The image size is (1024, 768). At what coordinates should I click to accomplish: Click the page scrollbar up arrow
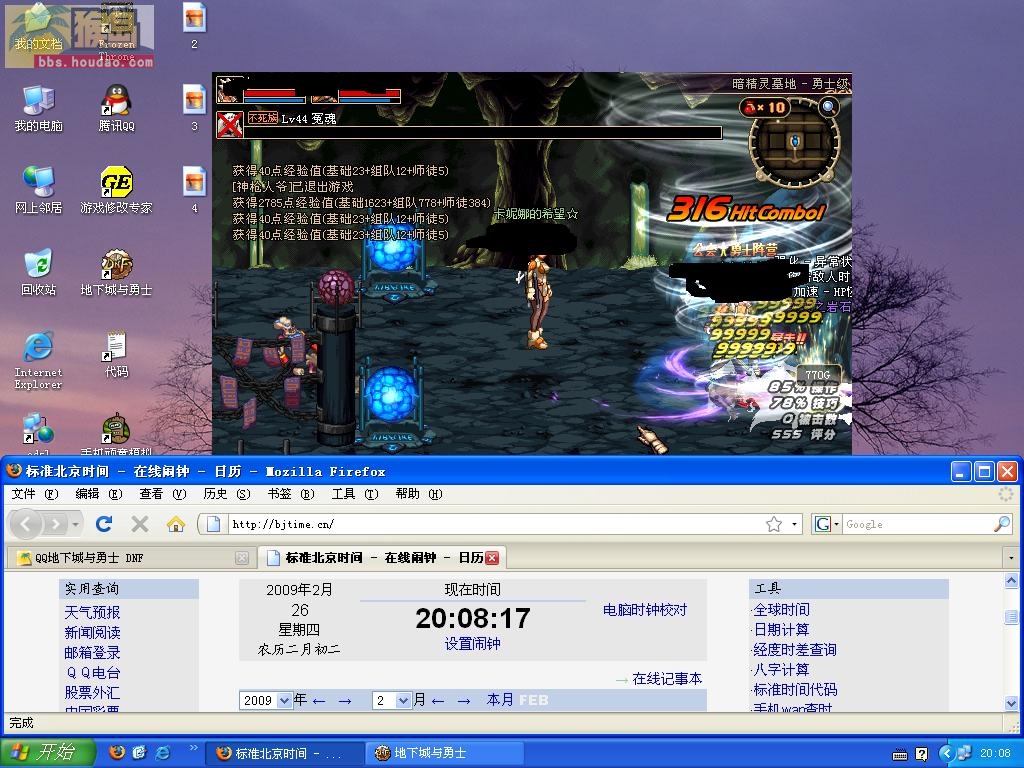click(1011, 581)
